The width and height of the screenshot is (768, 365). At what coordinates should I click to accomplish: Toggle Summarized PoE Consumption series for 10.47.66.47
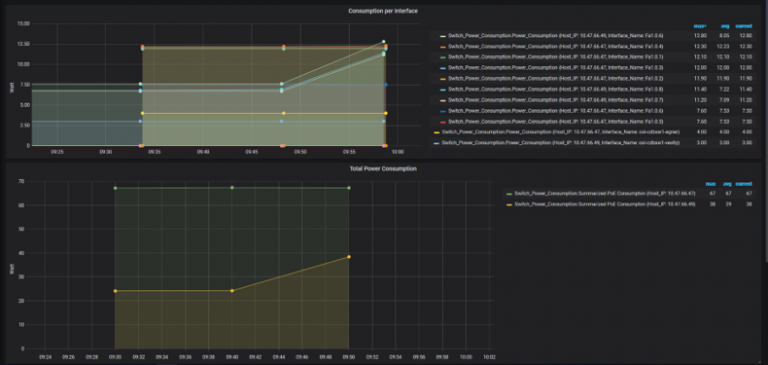pos(605,194)
